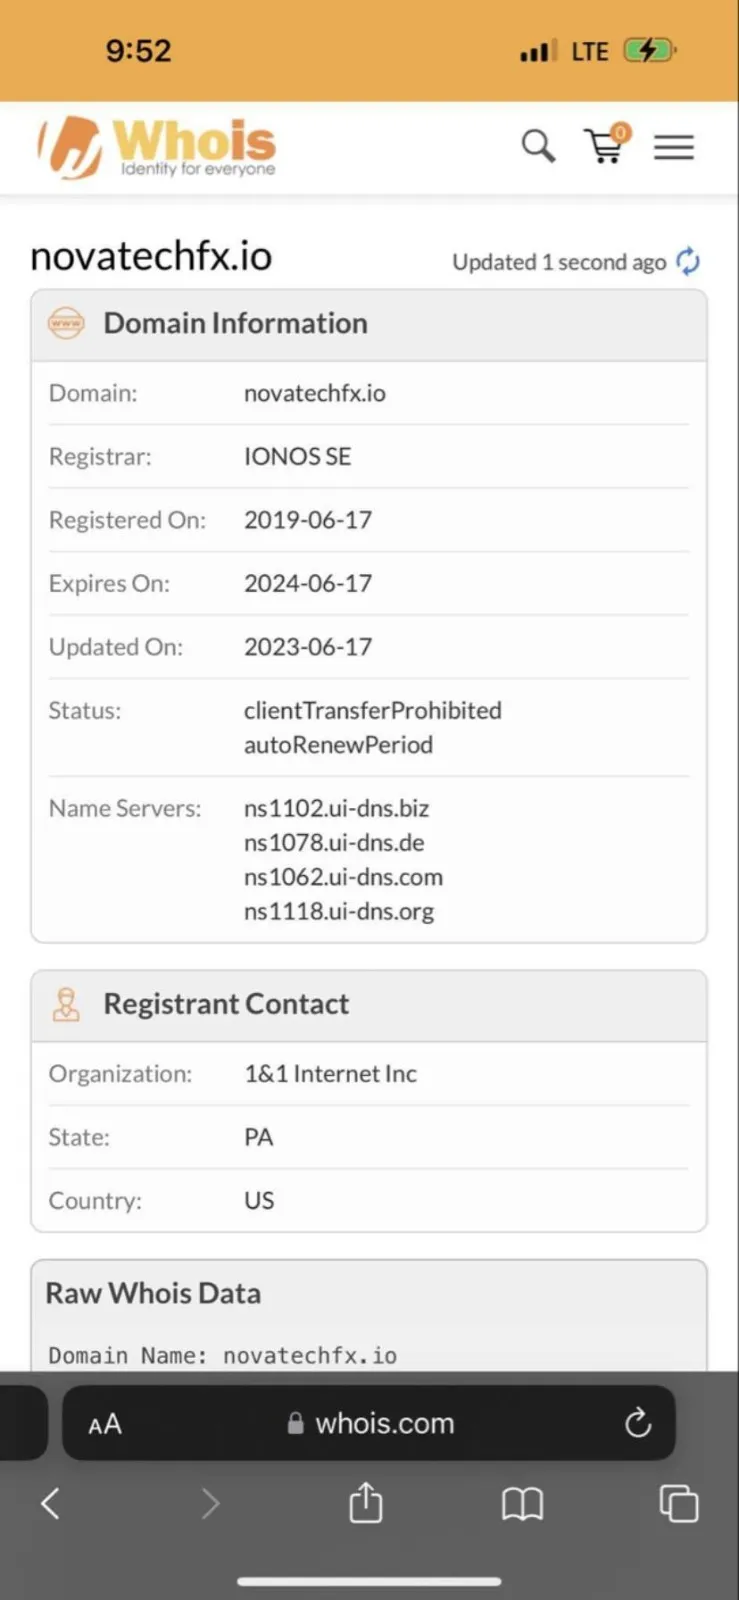Go back to previous page
739x1600 pixels.
tap(50, 1502)
